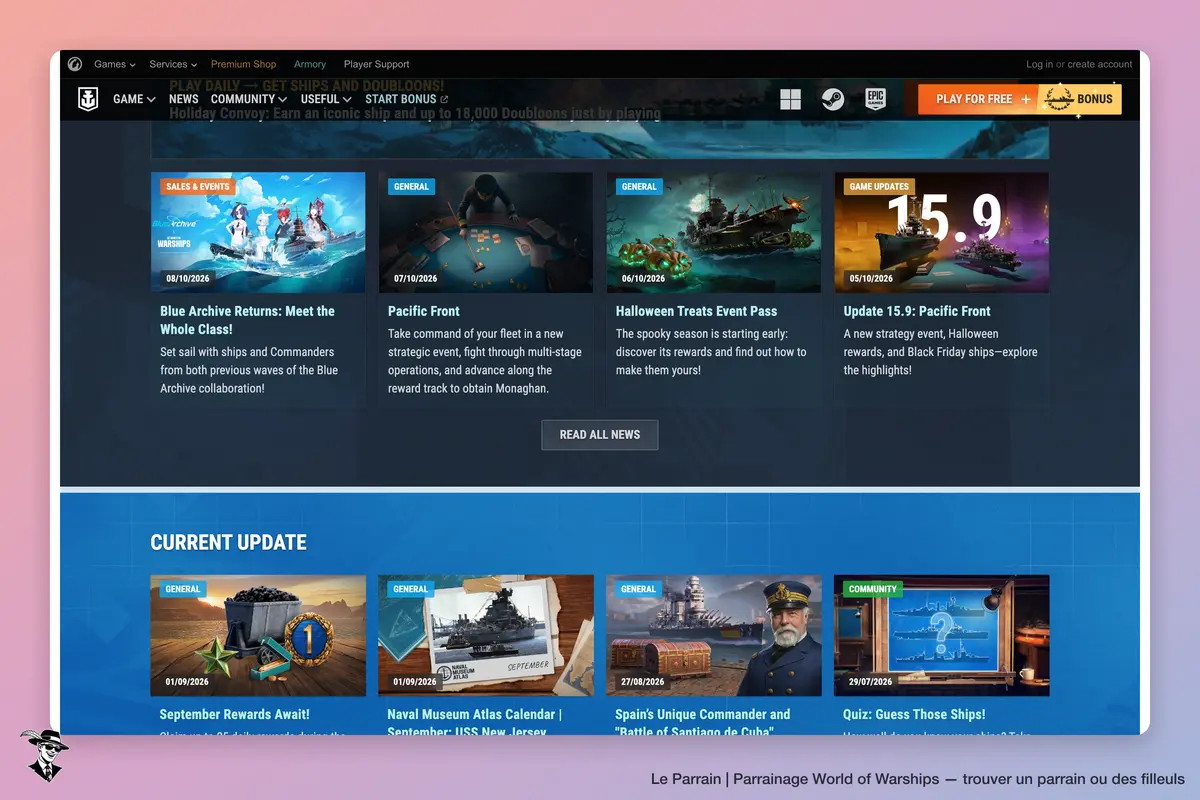Select the Steam platform icon
Image resolution: width=1200 pixels, height=800 pixels.
pyautogui.click(x=833, y=99)
